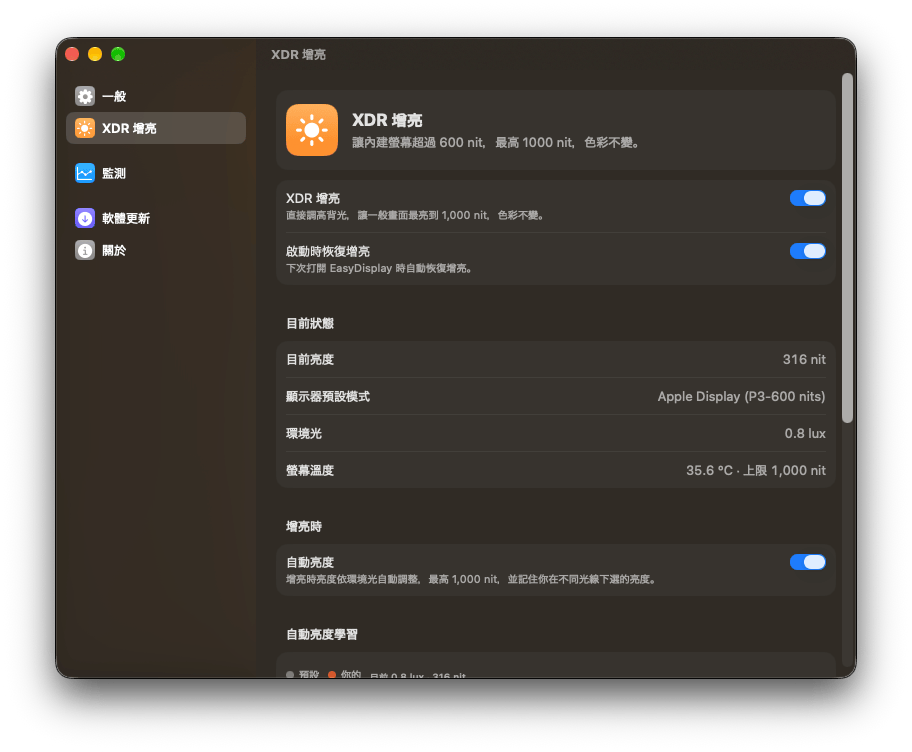This screenshot has width=912, height=752.
Task: Click the XDR 增亮 window title text
Action: 298,54
